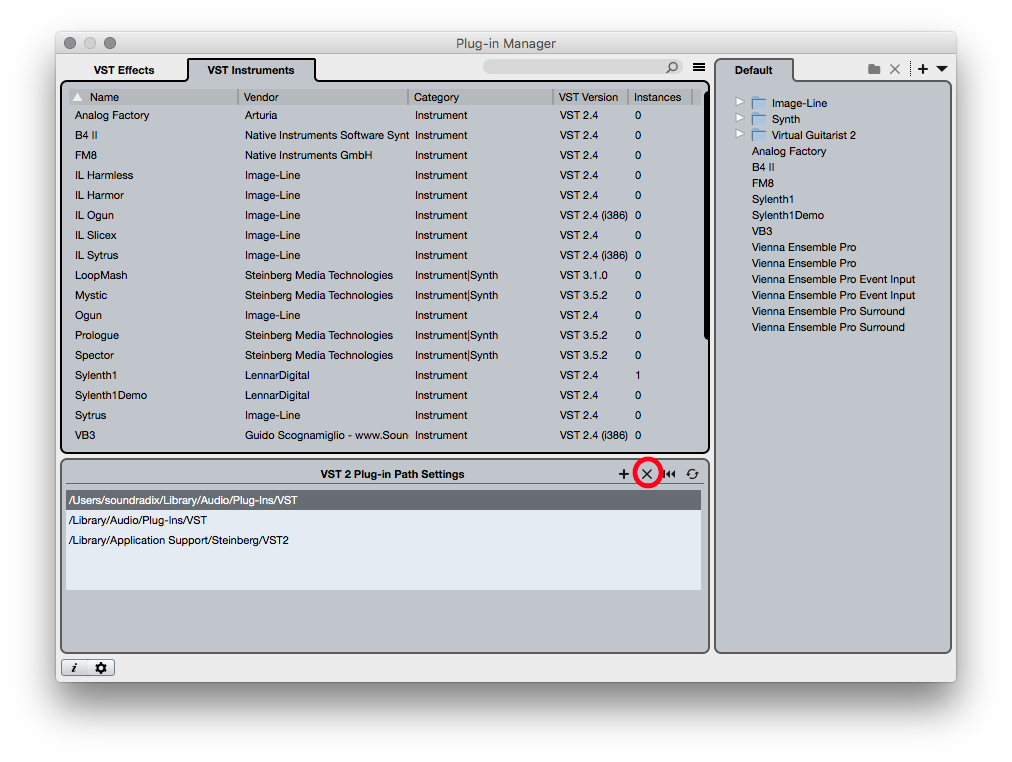Reset VST 2 plug-in paths to default

coord(669,474)
